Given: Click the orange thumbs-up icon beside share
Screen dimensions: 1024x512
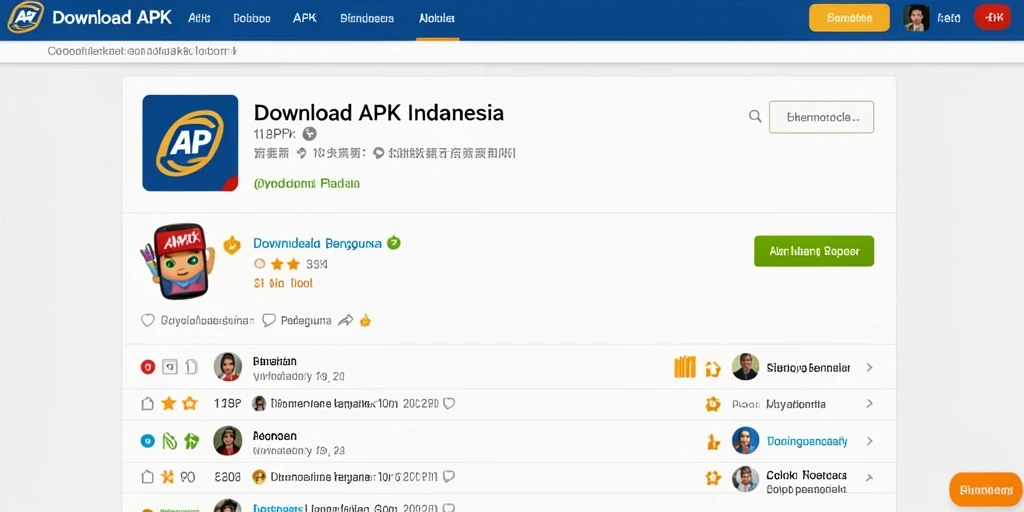Looking at the screenshot, I should [366, 320].
